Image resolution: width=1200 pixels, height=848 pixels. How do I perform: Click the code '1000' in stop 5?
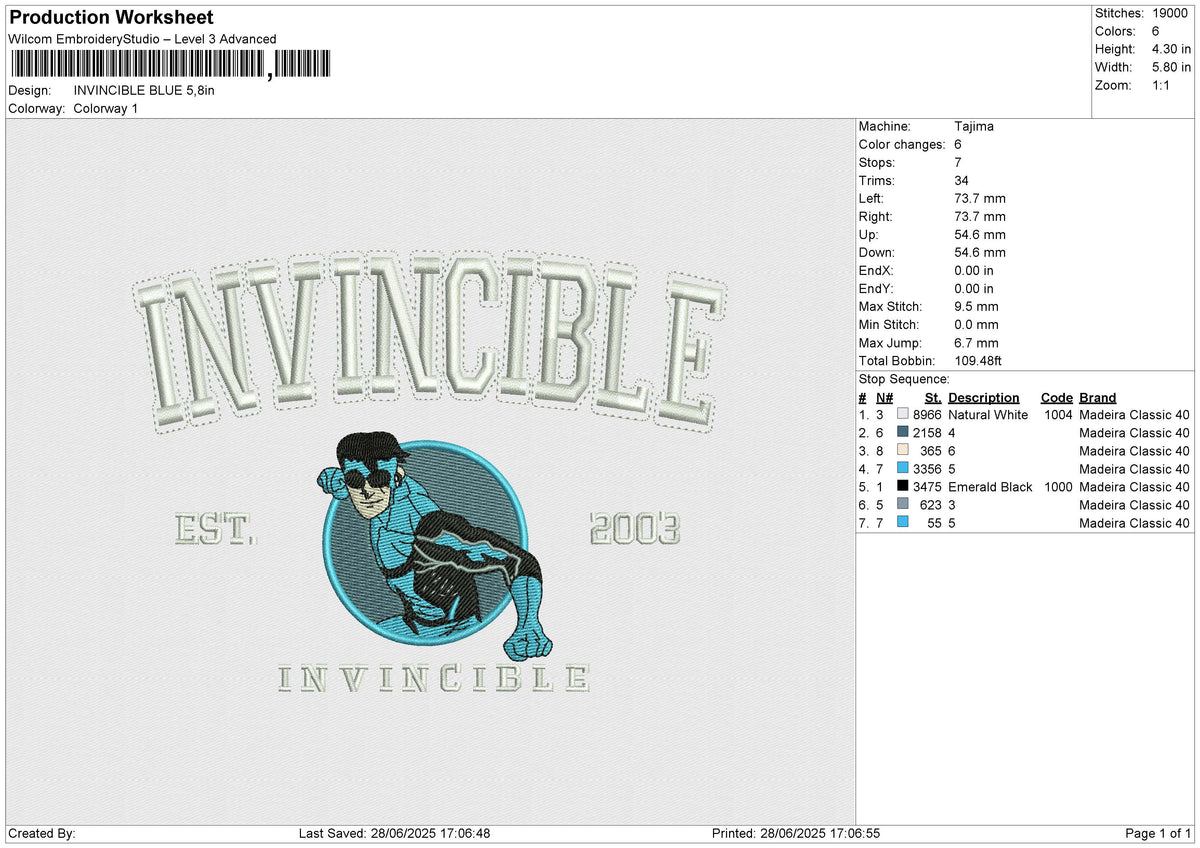click(1058, 486)
